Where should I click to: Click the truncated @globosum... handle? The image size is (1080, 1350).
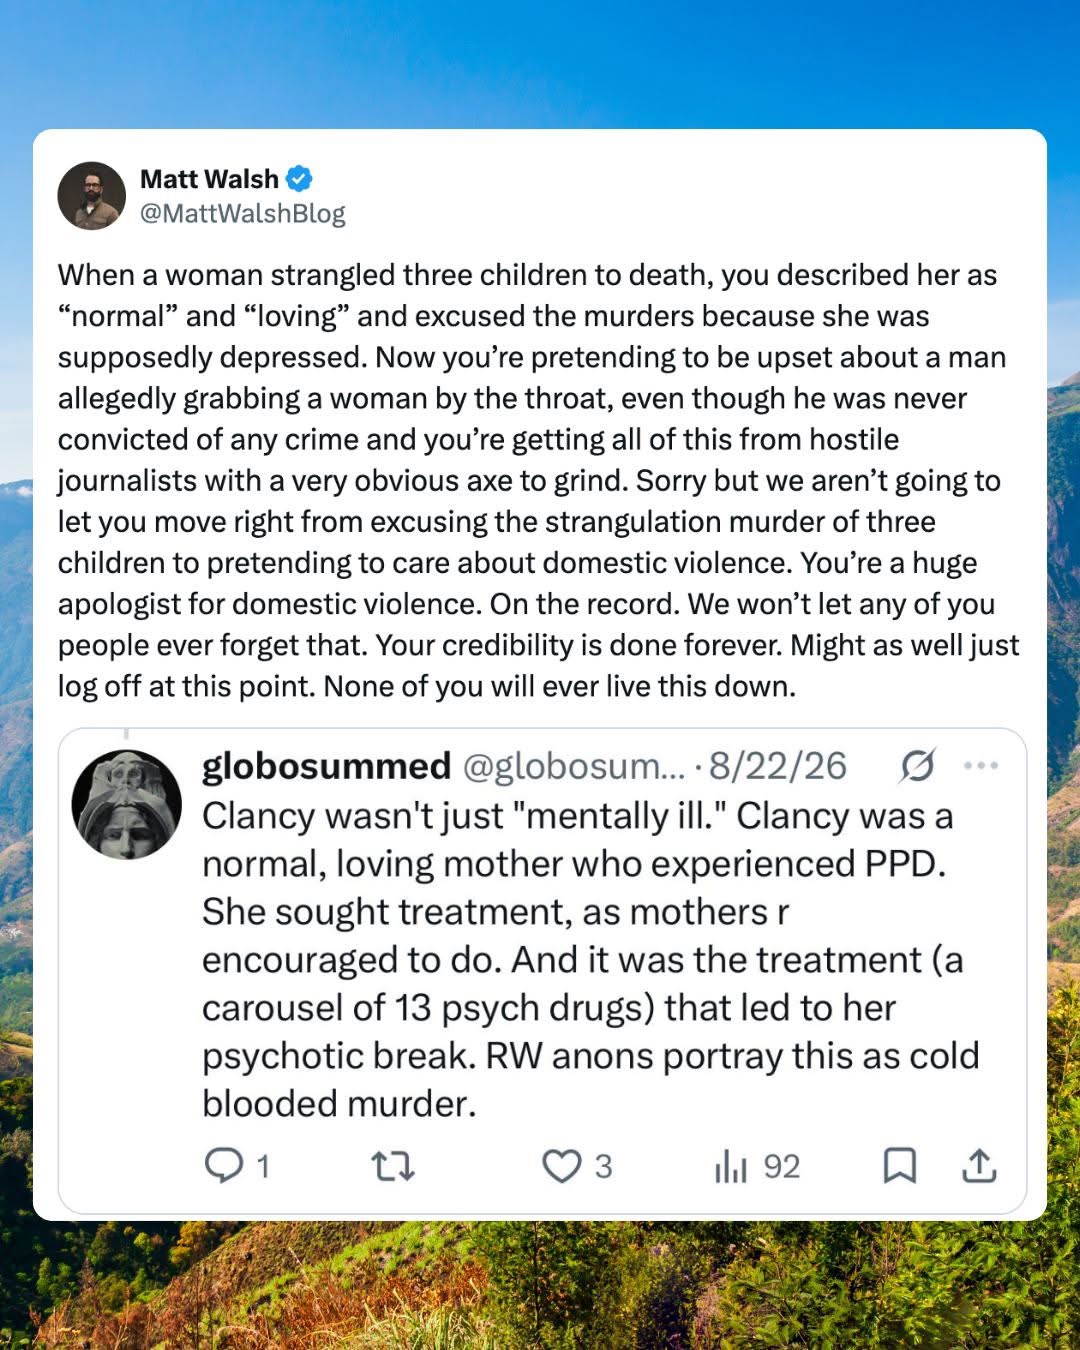[x=573, y=766]
